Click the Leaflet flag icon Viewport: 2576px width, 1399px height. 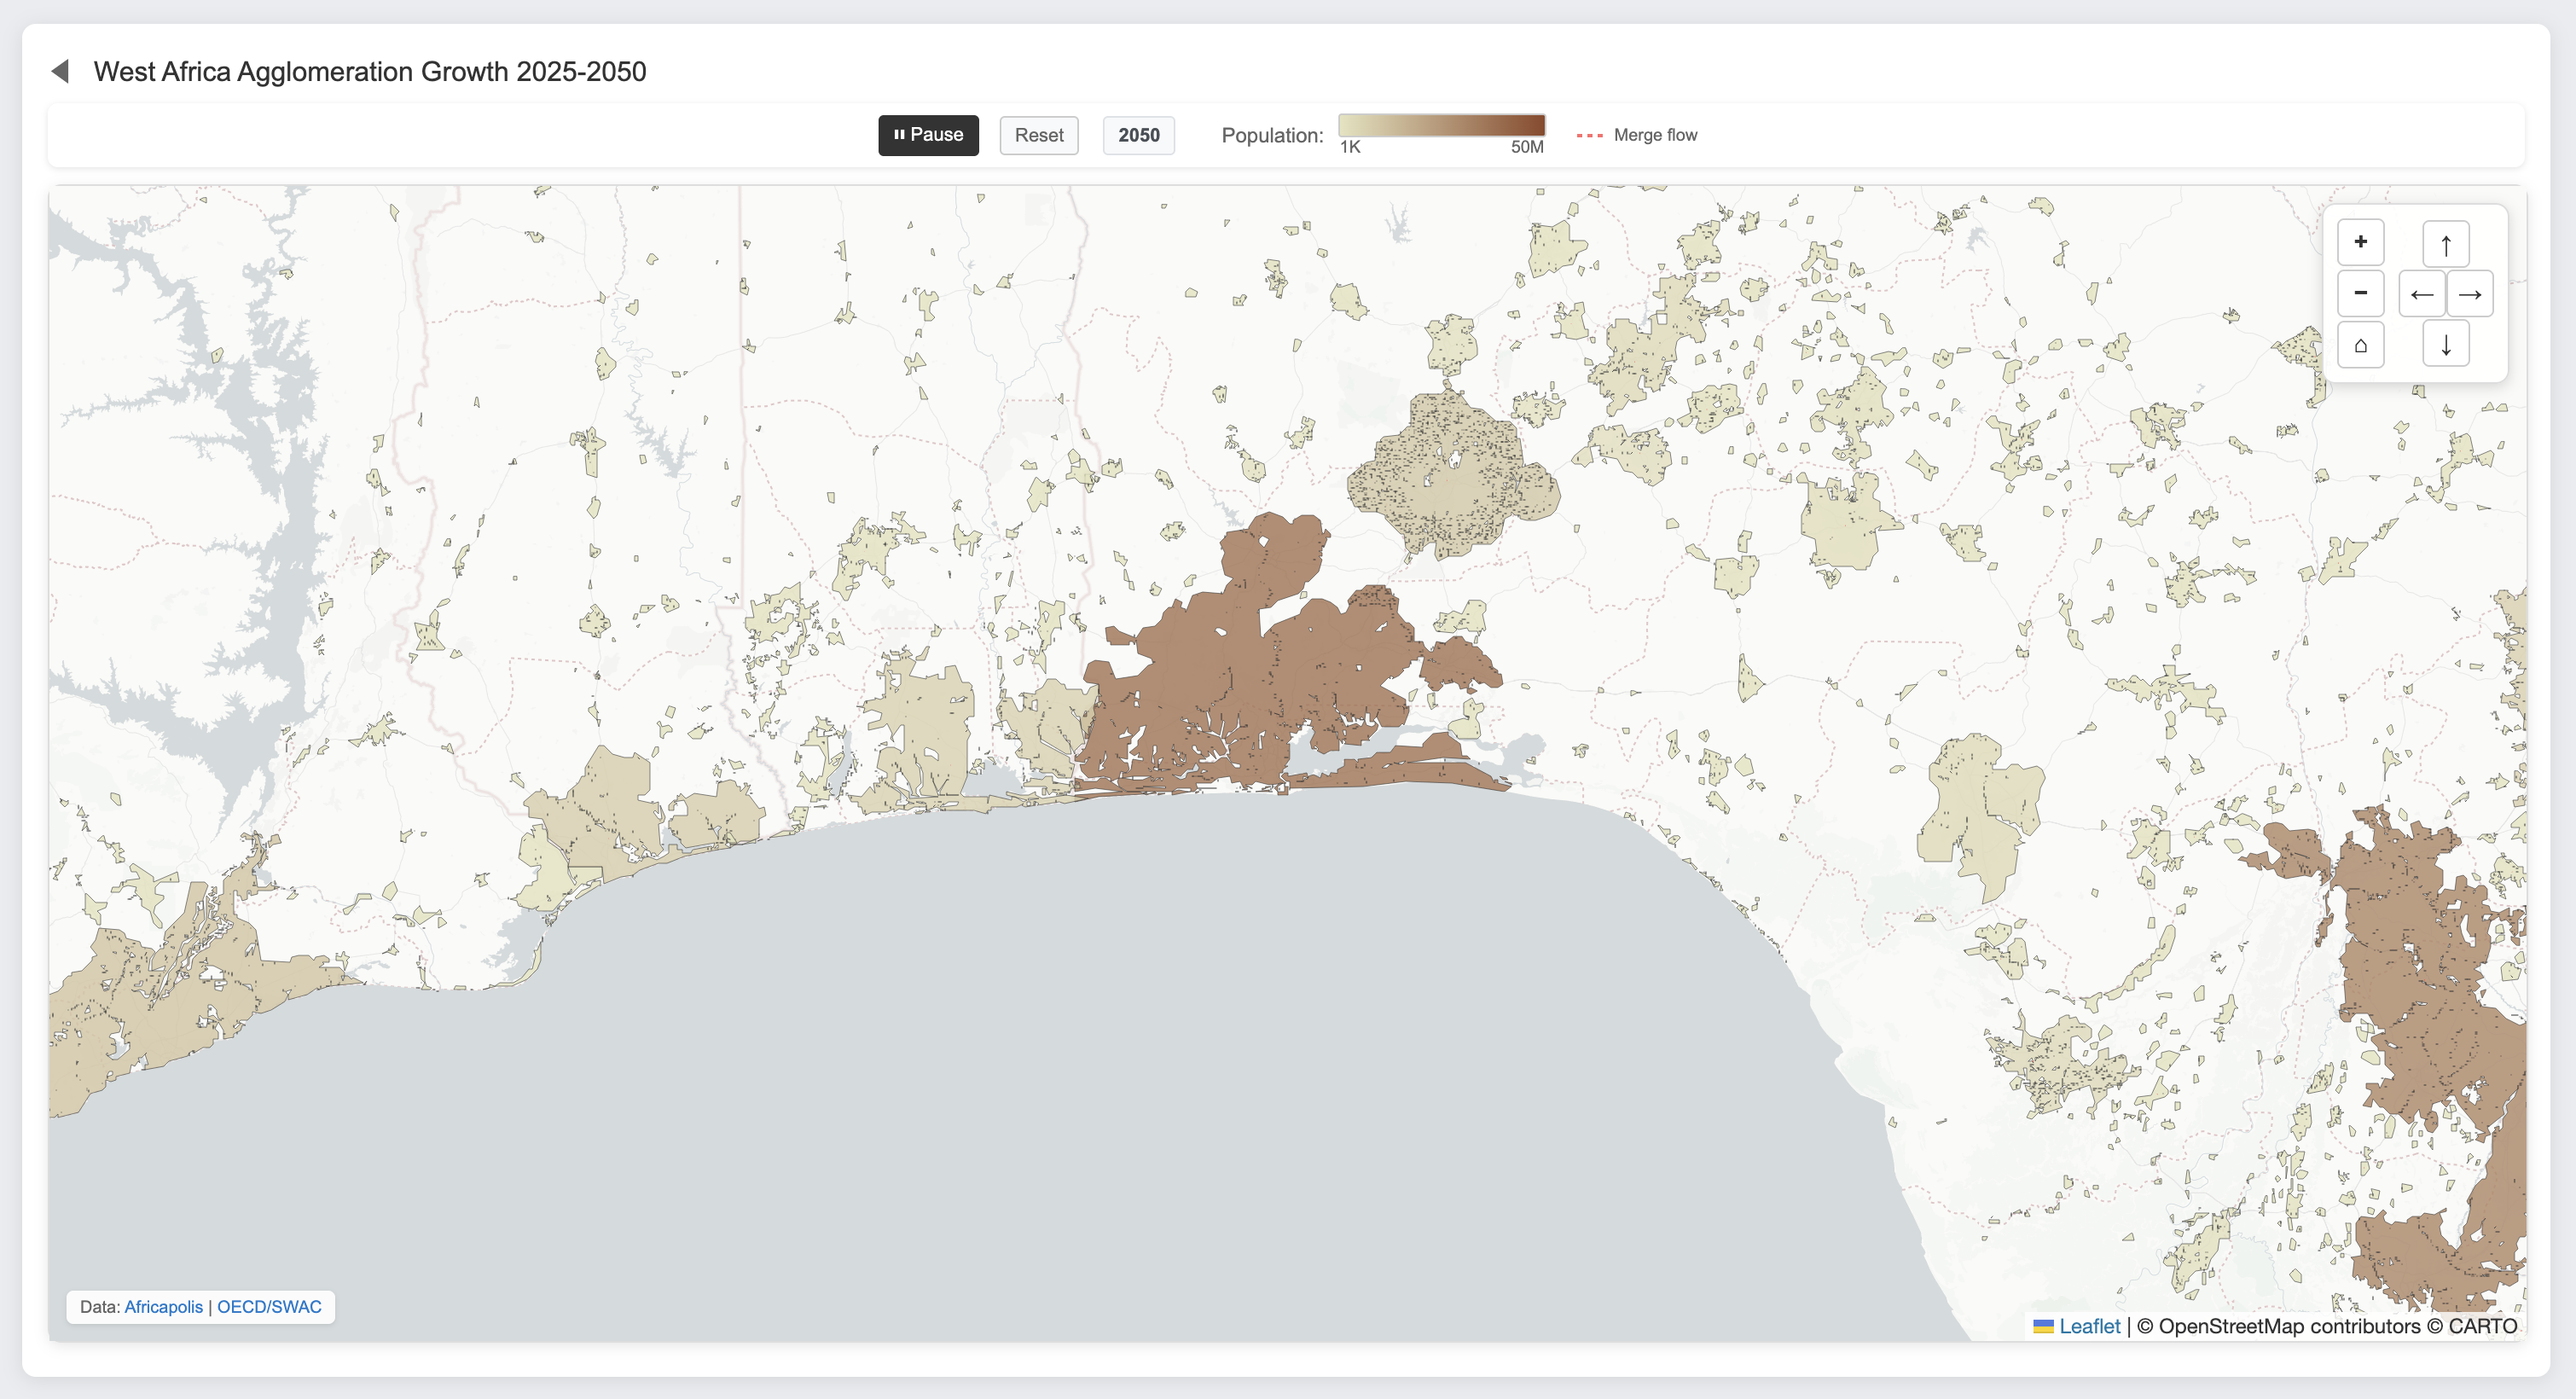pyautogui.click(x=2043, y=1326)
